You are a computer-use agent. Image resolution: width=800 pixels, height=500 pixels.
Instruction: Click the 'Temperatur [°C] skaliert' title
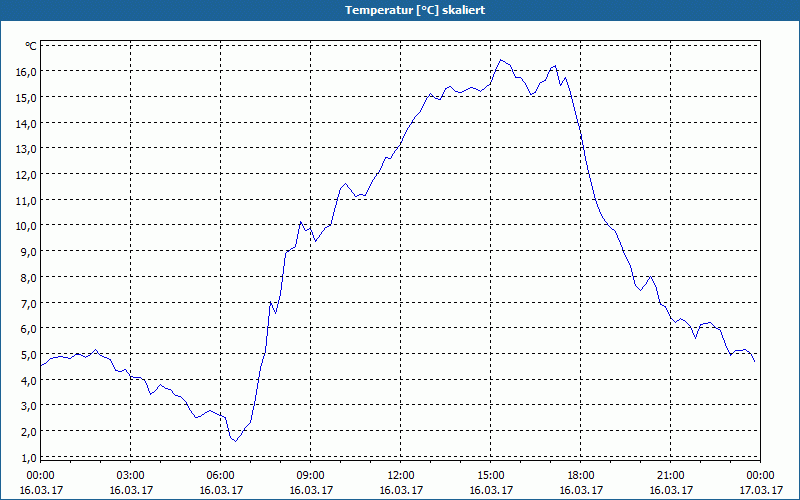tap(415, 10)
